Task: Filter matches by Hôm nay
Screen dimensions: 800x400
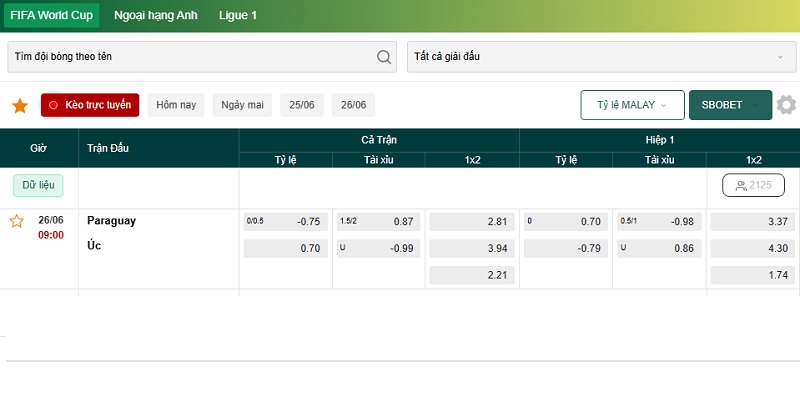Action: (x=176, y=105)
